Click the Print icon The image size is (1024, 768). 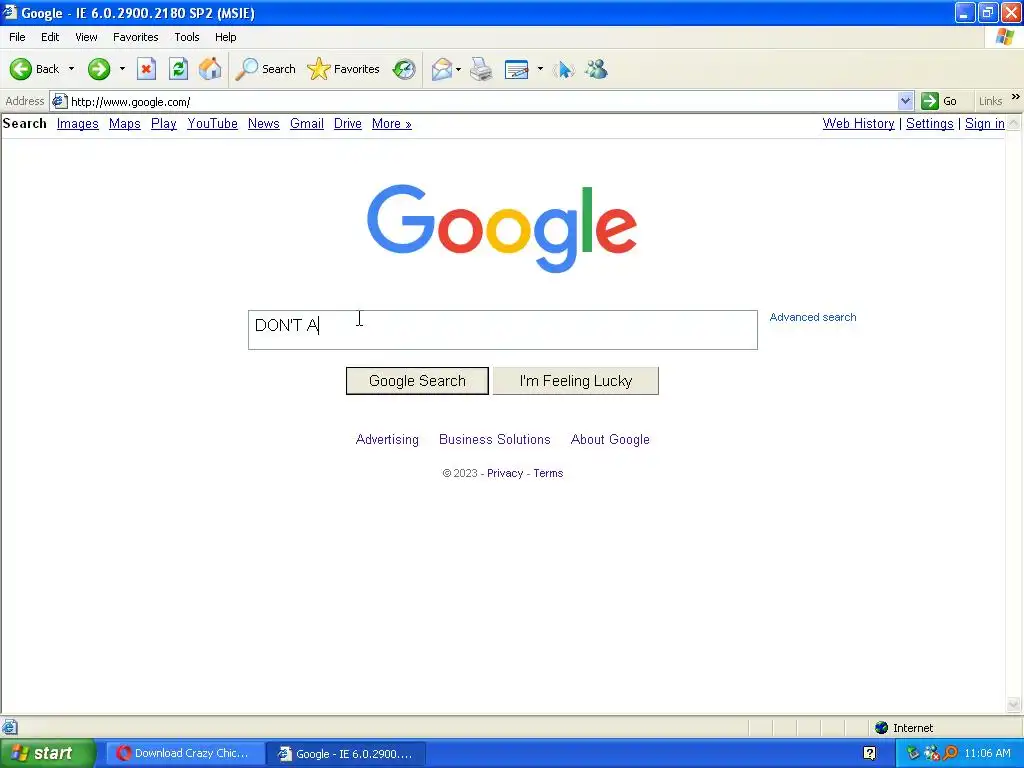click(481, 69)
